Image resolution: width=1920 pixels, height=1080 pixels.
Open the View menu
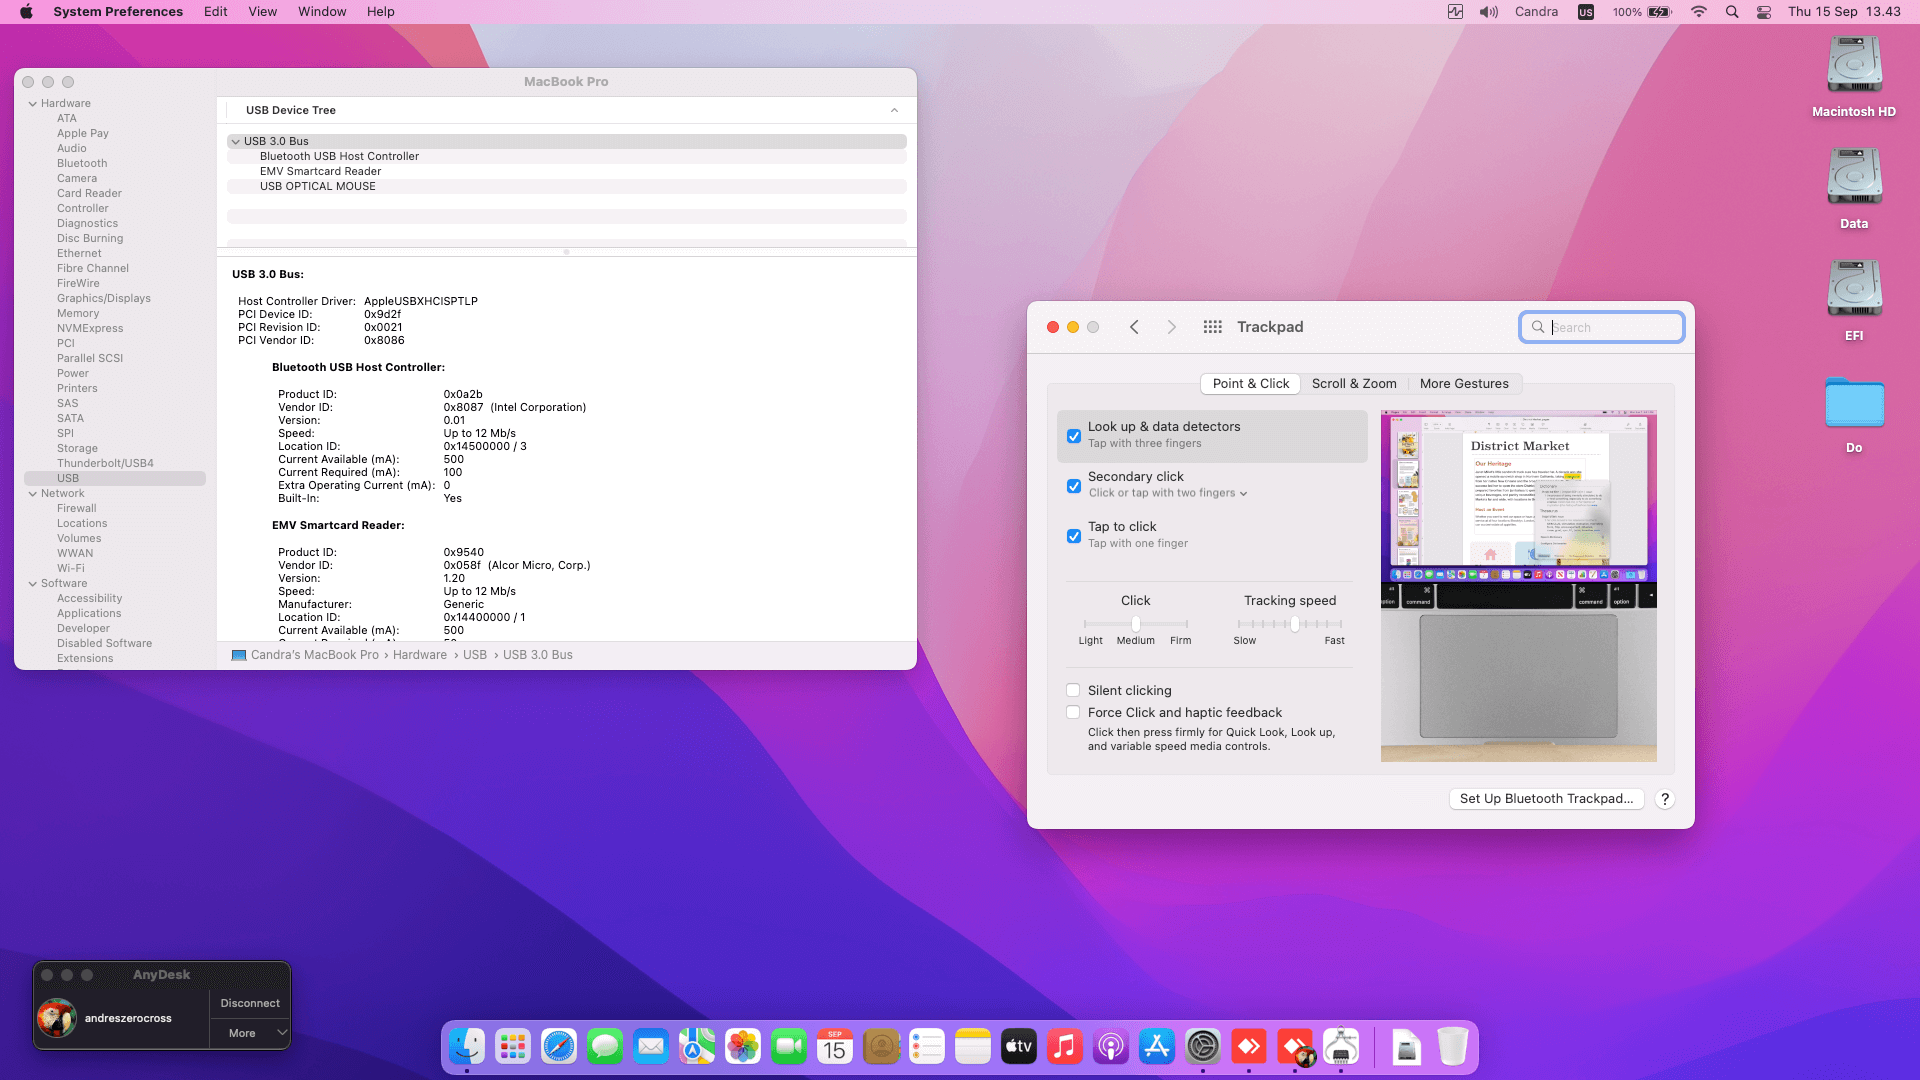[x=263, y=12]
